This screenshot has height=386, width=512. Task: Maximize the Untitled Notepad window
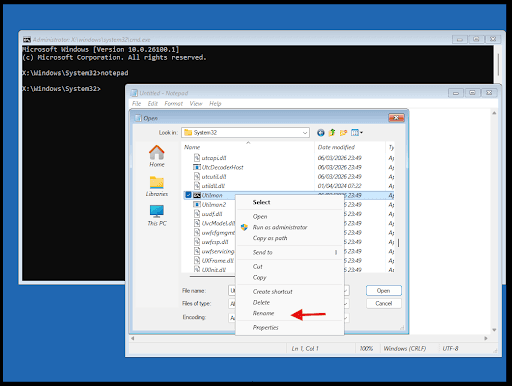[x=472, y=93]
